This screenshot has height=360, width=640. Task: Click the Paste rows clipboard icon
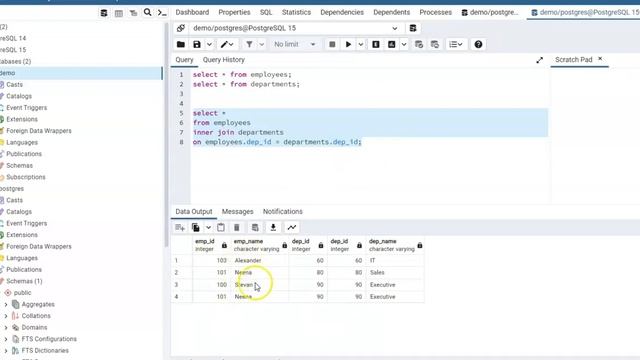221,227
